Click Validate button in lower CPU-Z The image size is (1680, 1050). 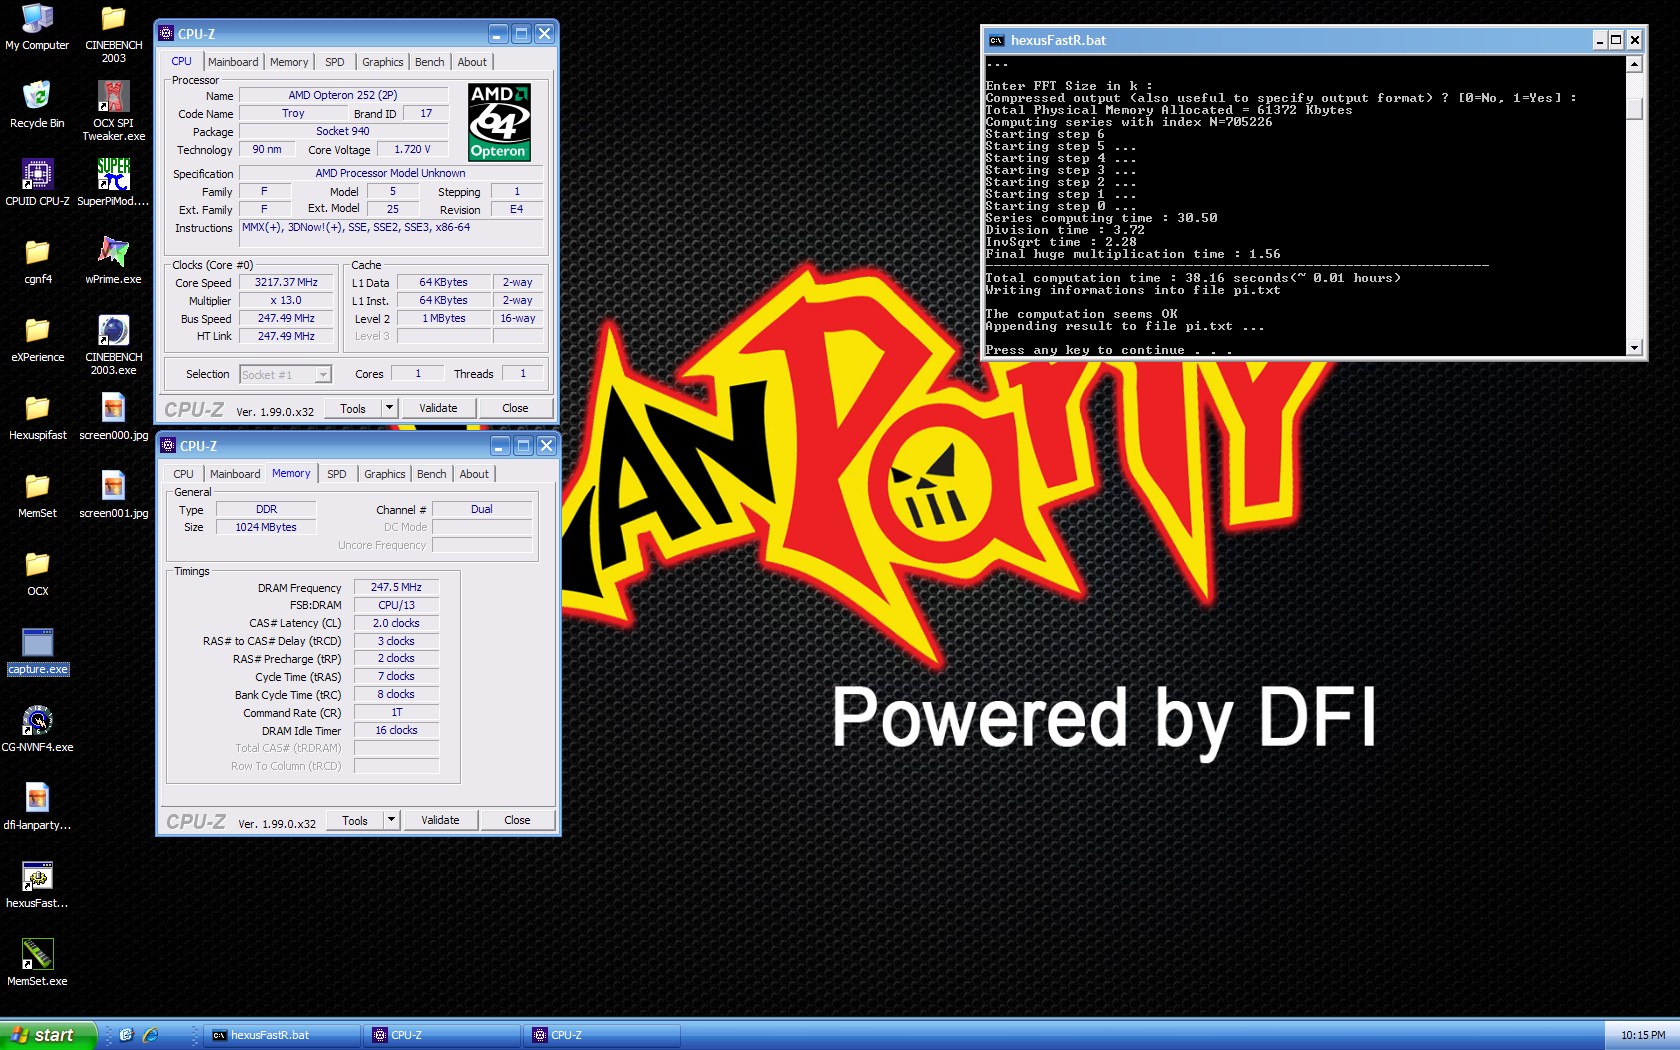pos(440,820)
